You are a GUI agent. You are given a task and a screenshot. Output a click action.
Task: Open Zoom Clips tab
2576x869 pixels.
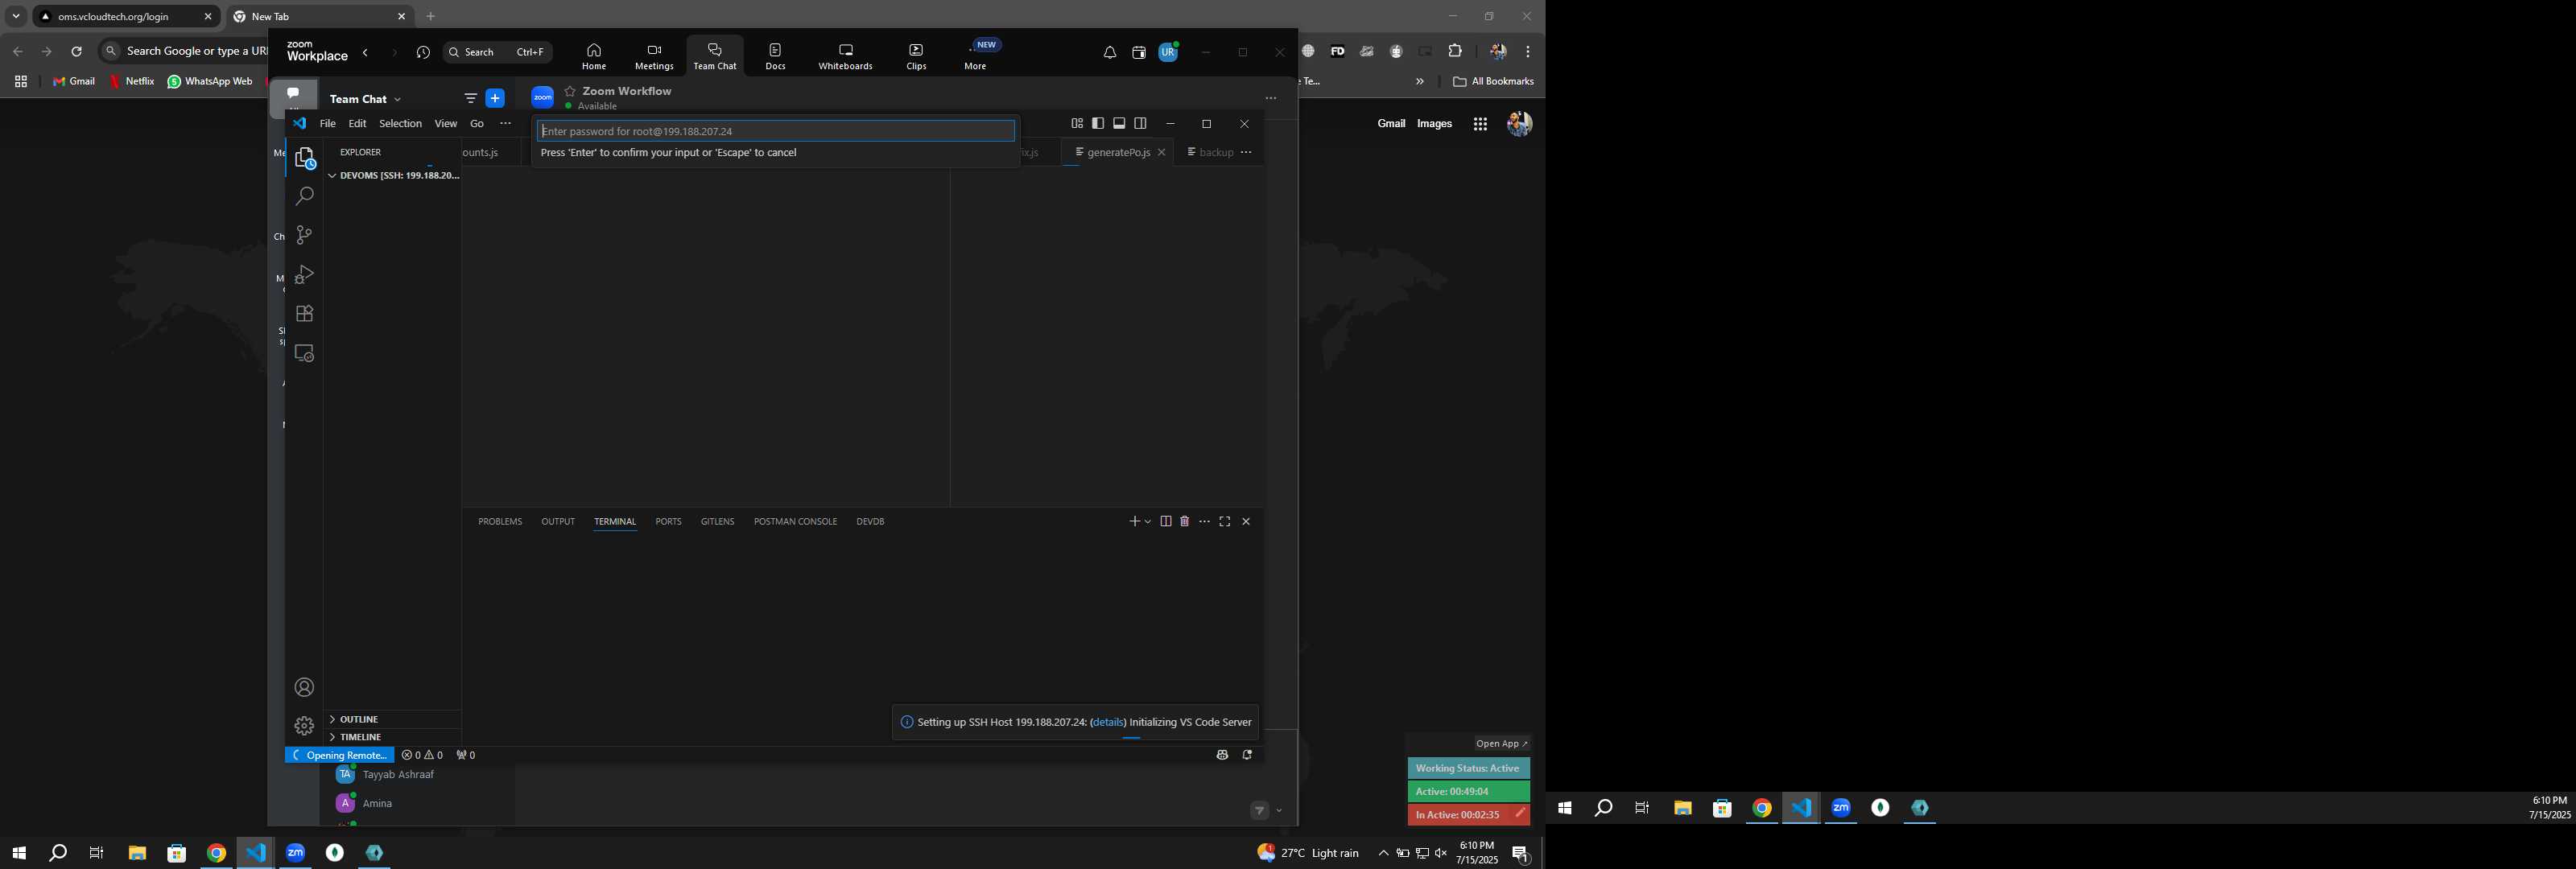(x=916, y=56)
